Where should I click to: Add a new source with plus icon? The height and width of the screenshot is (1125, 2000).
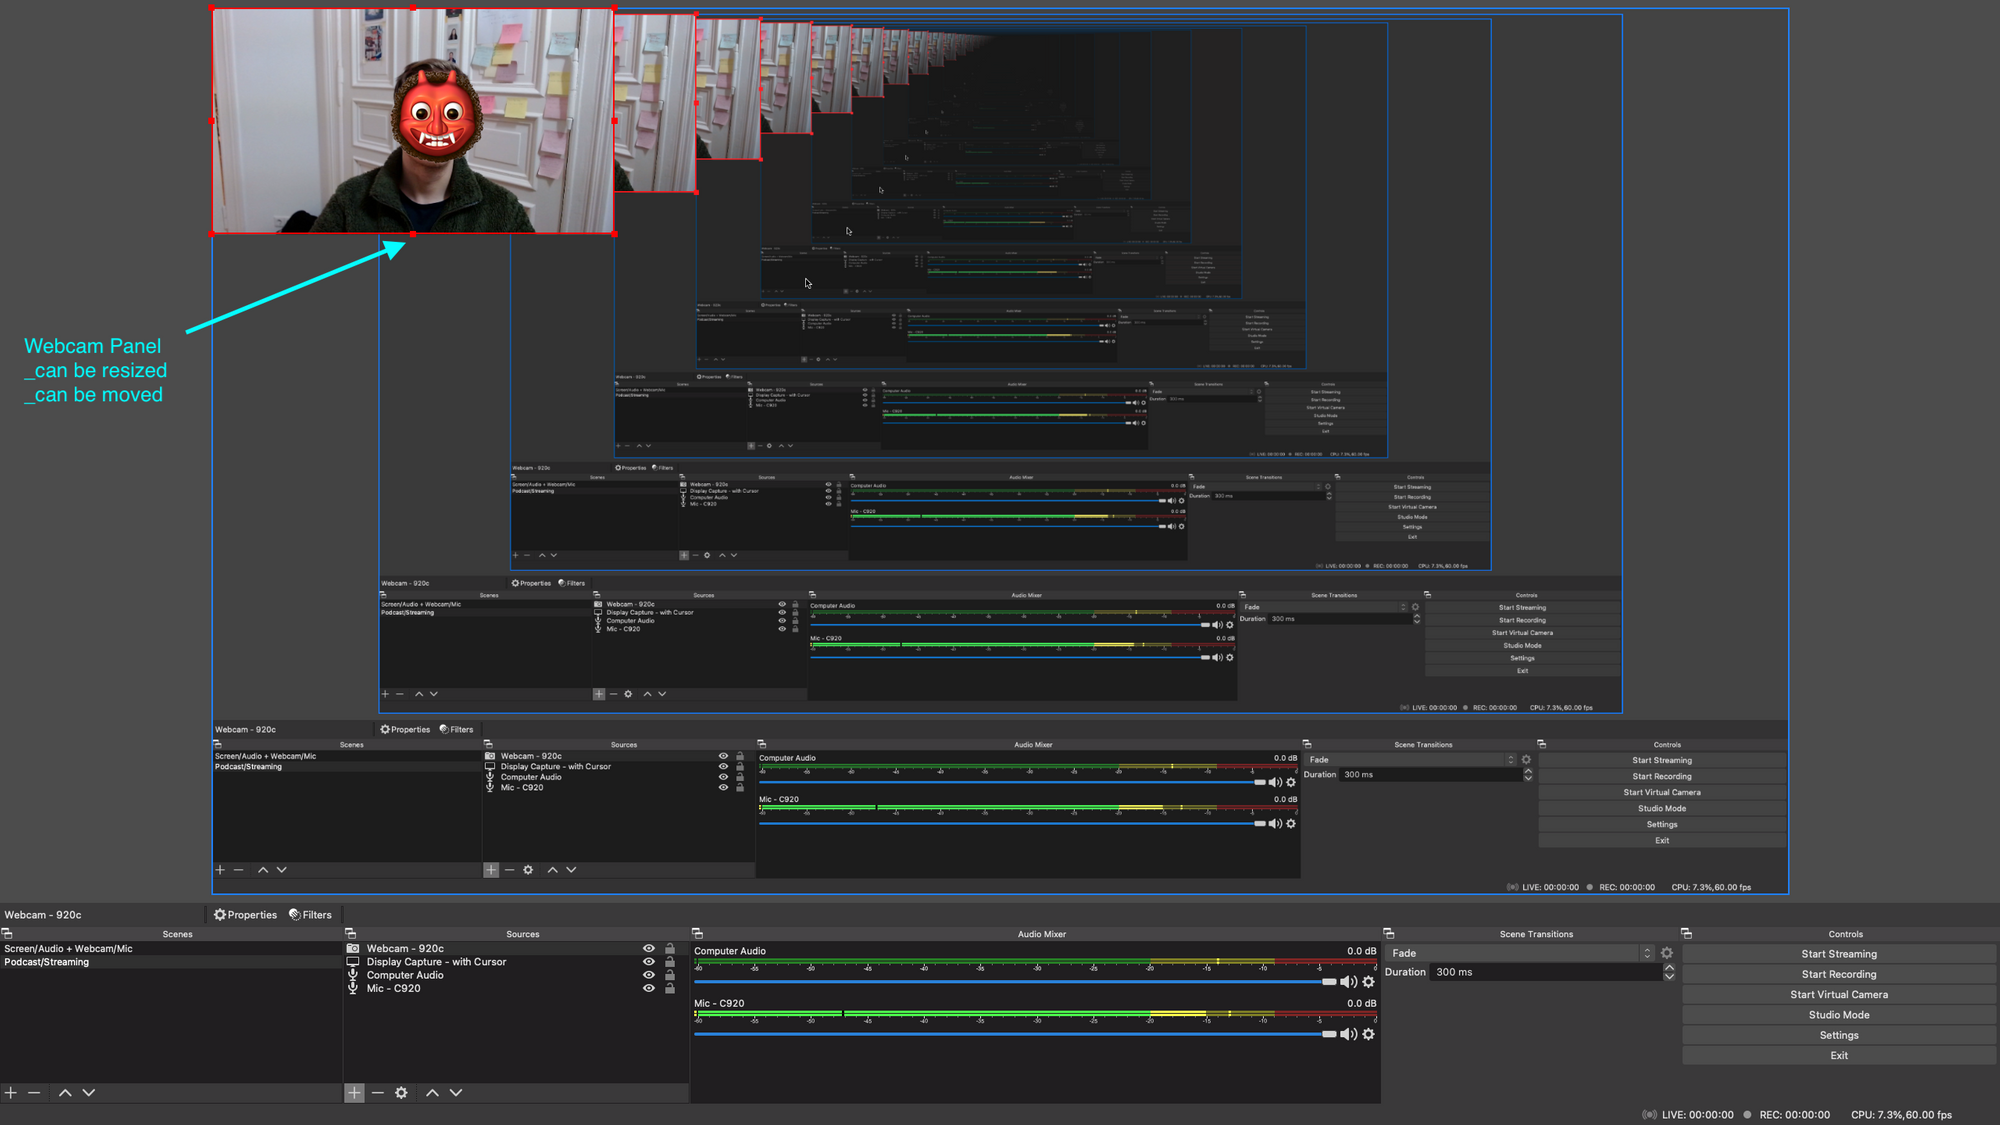pyautogui.click(x=354, y=1093)
